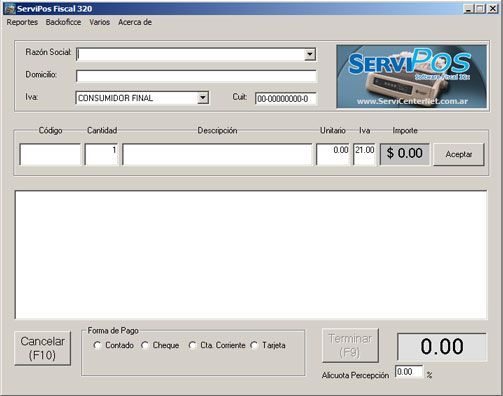
Task: Close the ServiPos Fiscal 320 window
Action: (492, 9)
